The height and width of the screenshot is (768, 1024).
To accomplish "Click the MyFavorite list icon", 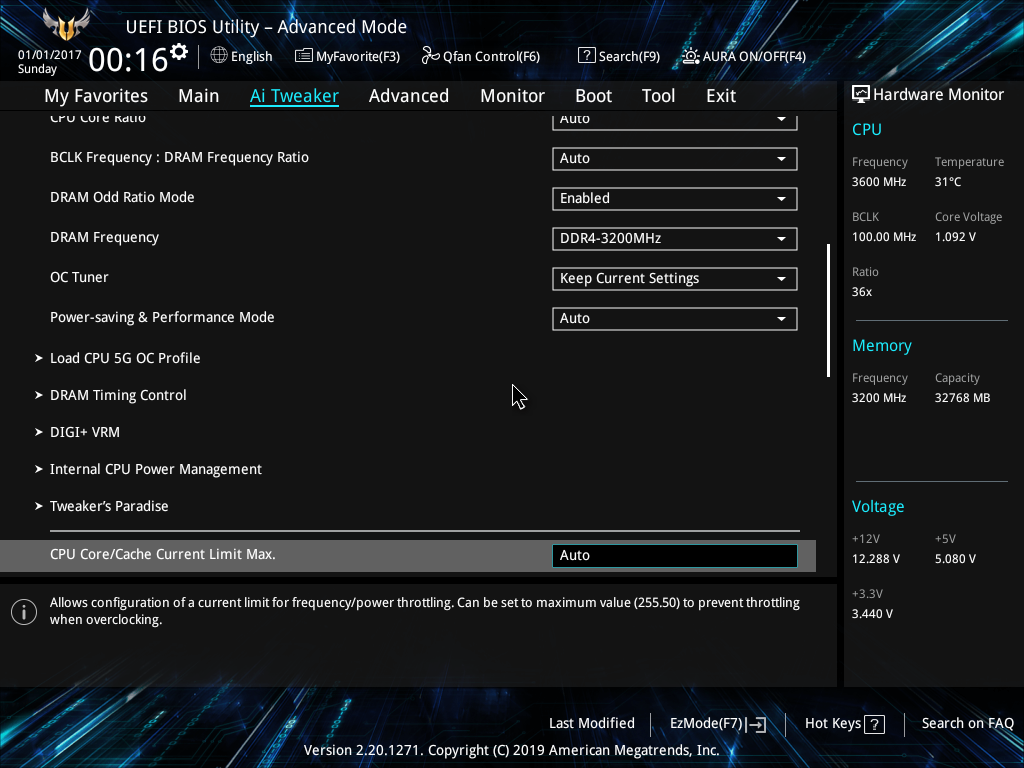I will pos(304,56).
